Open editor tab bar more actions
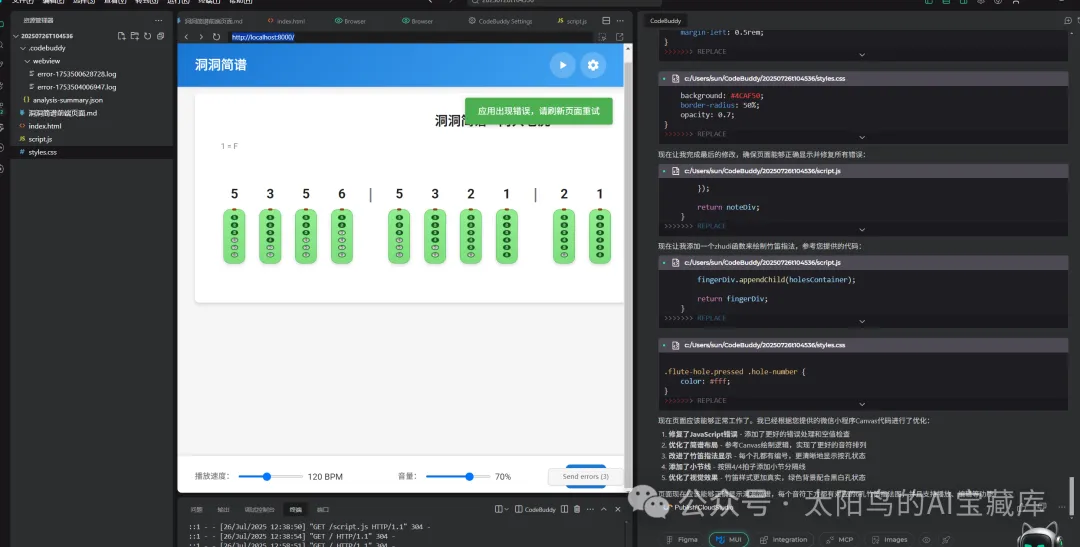This screenshot has width=1080, height=547. (x=620, y=21)
